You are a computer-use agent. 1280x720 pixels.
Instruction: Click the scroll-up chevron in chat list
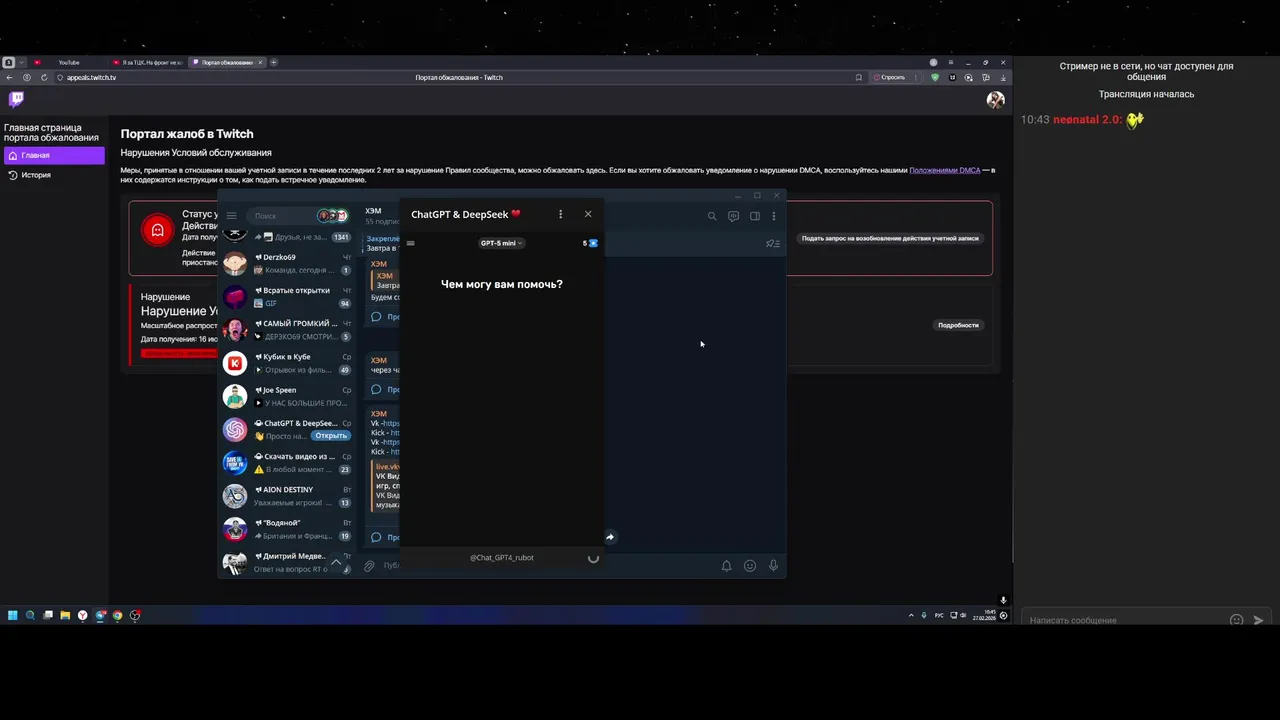[x=336, y=563]
